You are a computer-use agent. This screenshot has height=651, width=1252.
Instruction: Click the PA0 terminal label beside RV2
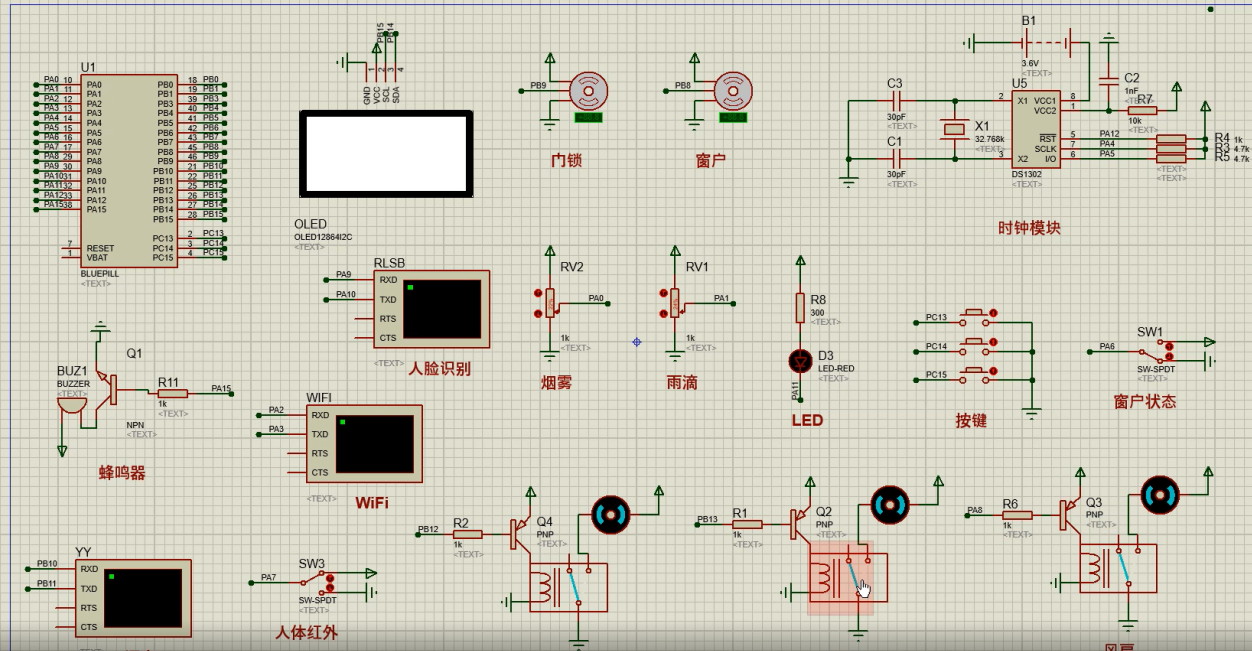click(596, 298)
